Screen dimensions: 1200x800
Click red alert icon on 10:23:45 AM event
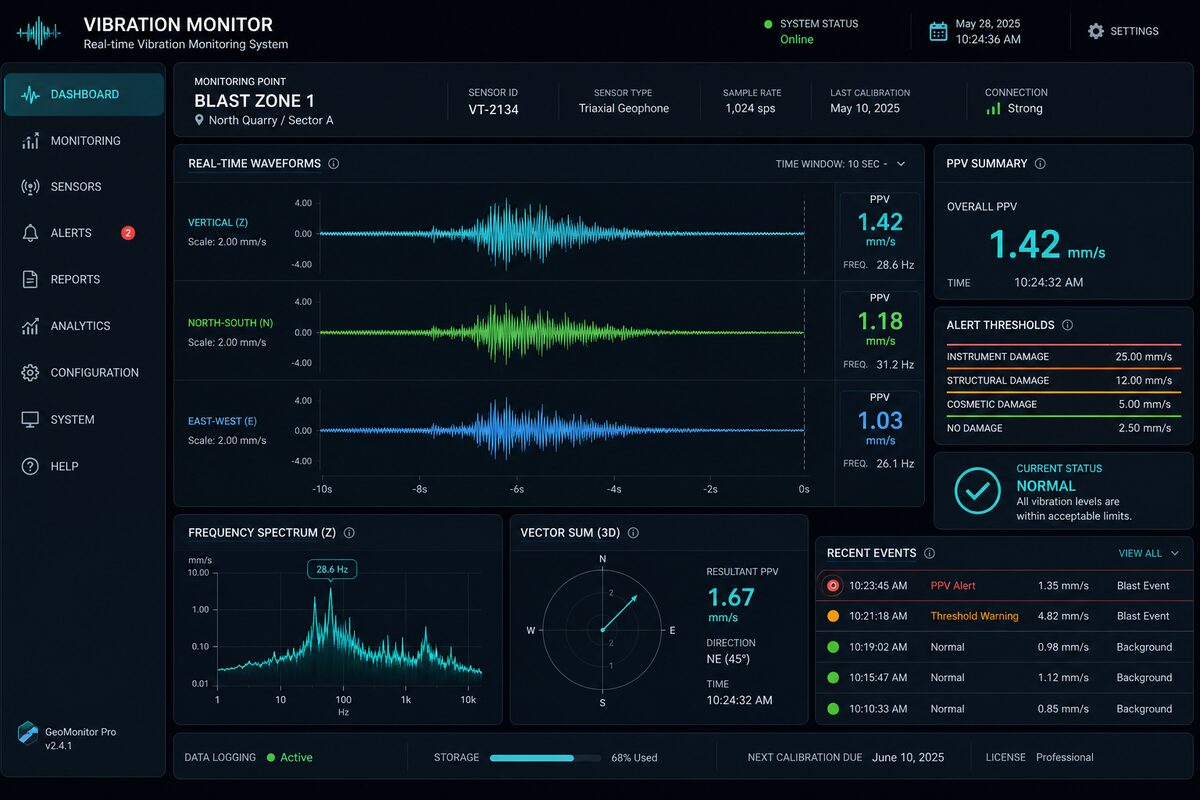(x=832, y=585)
